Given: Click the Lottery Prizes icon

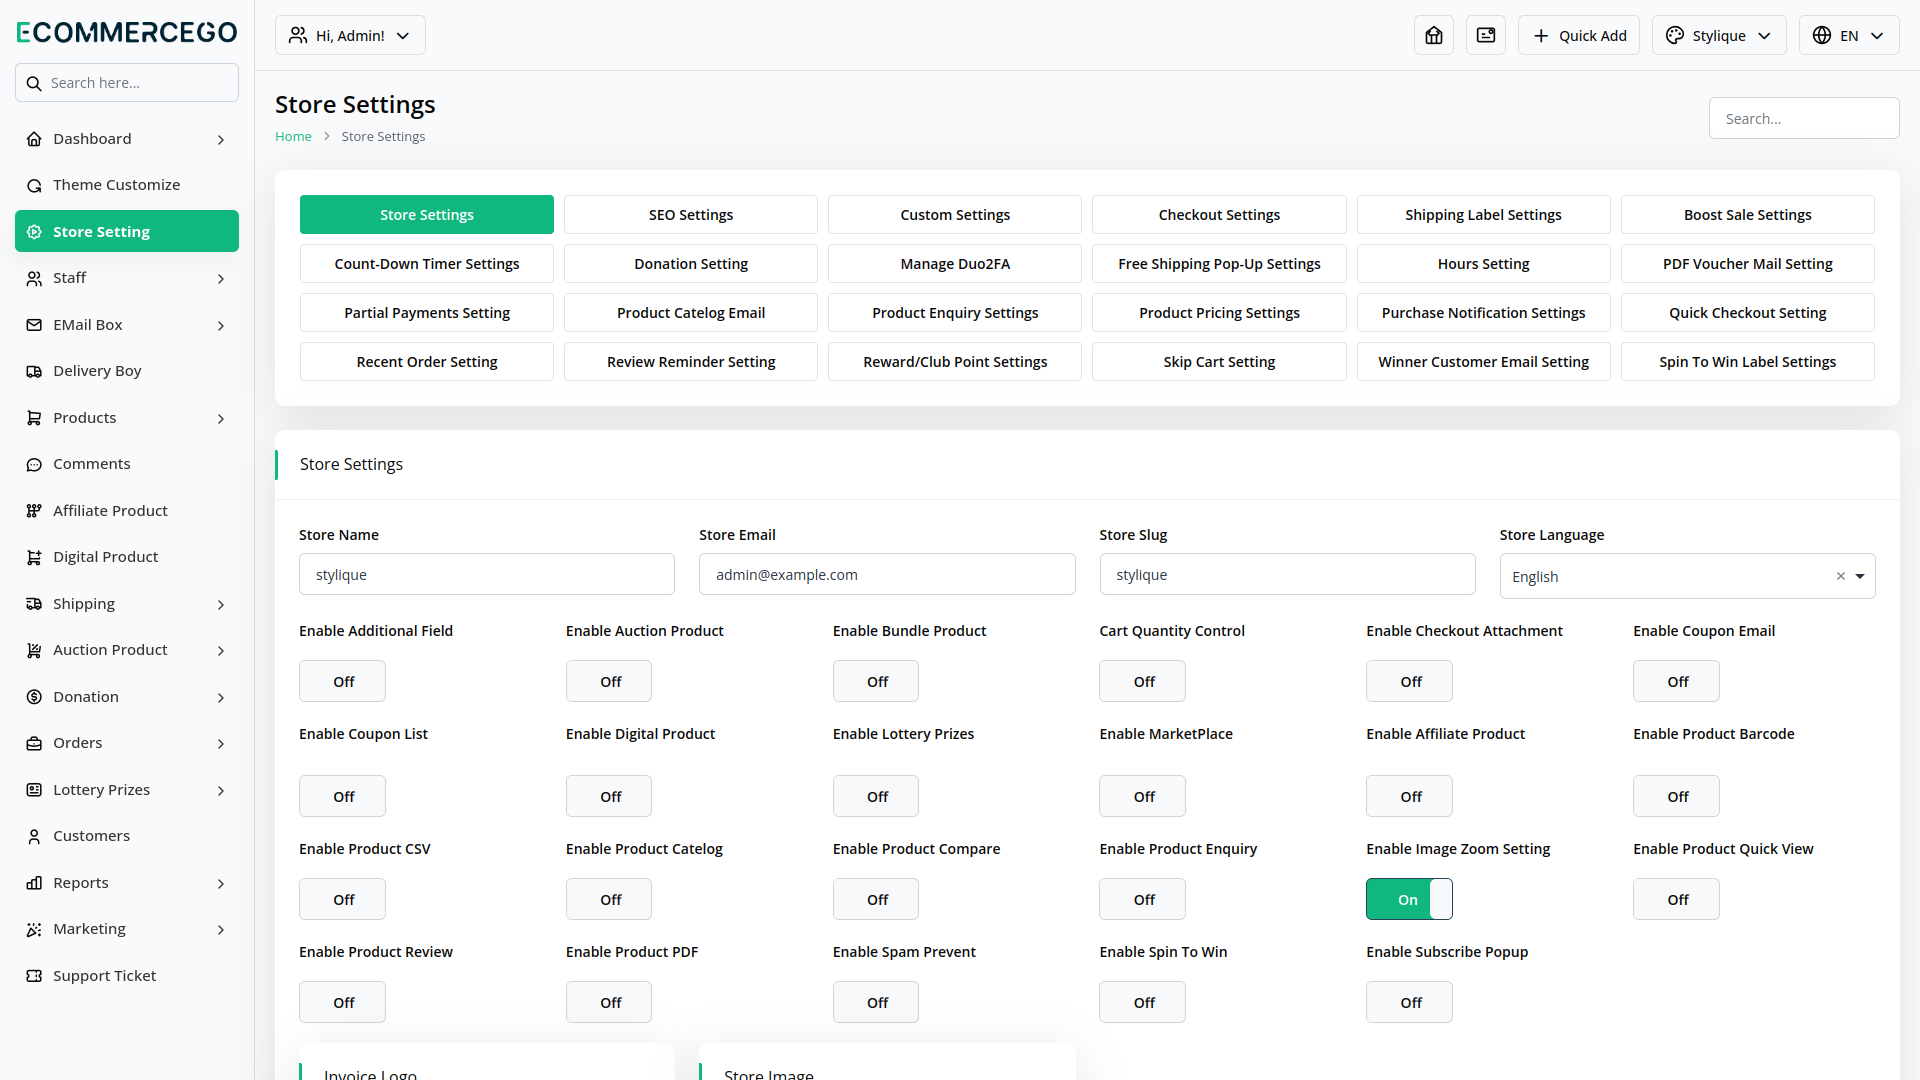Looking at the screenshot, I should [x=34, y=790].
